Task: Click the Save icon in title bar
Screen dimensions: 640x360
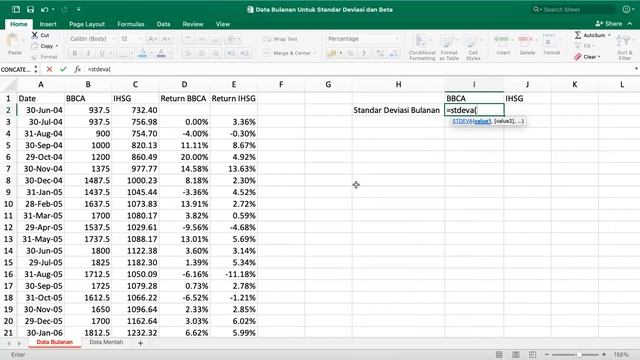Action: 30,9
